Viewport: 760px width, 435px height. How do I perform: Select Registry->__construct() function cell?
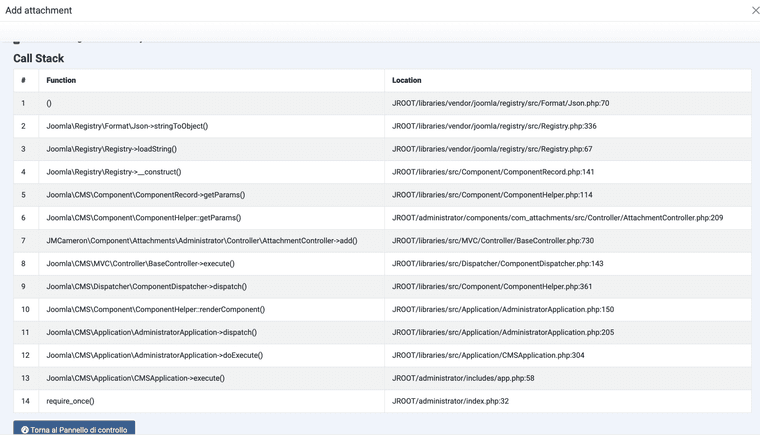(x=212, y=172)
